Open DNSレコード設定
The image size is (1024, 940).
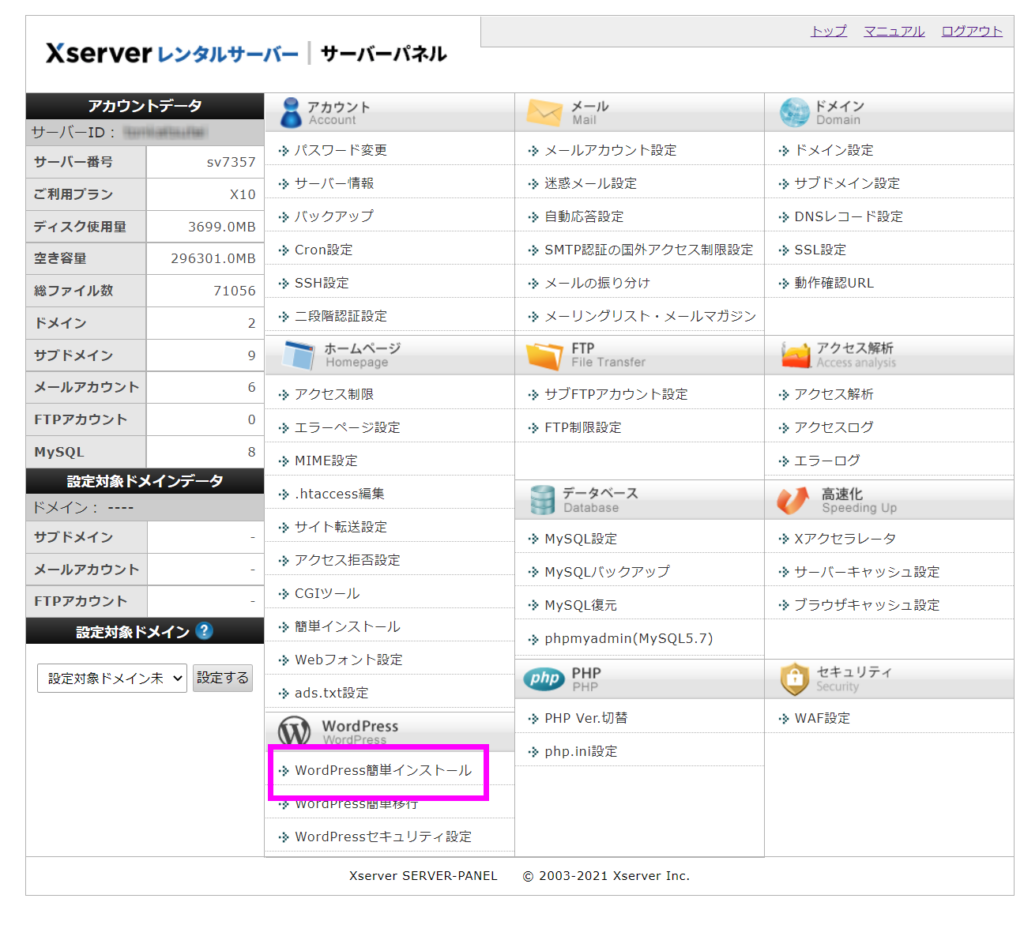coord(848,216)
